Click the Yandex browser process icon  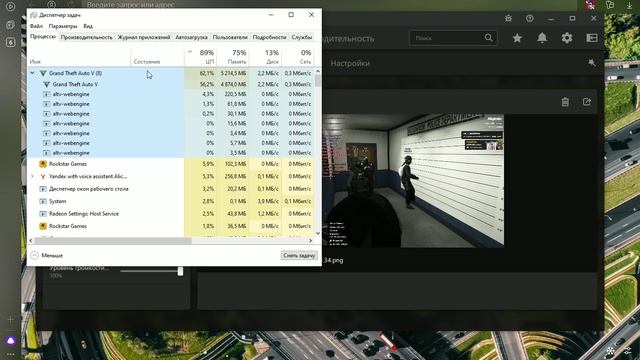click(42, 176)
